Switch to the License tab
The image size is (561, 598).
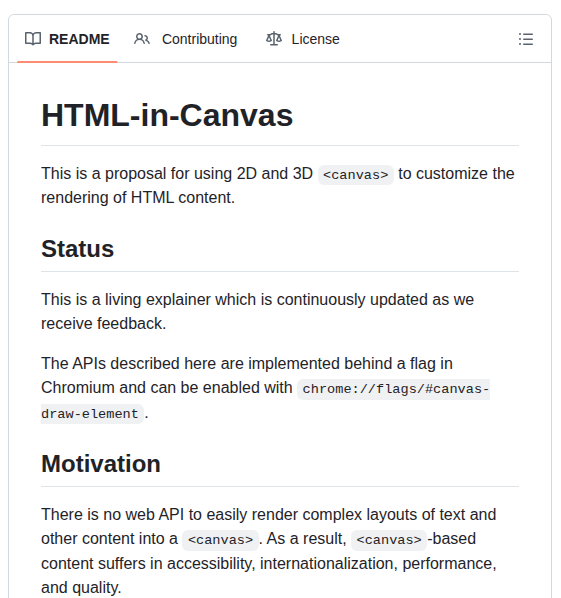pyautogui.click(x=302, y=39)
